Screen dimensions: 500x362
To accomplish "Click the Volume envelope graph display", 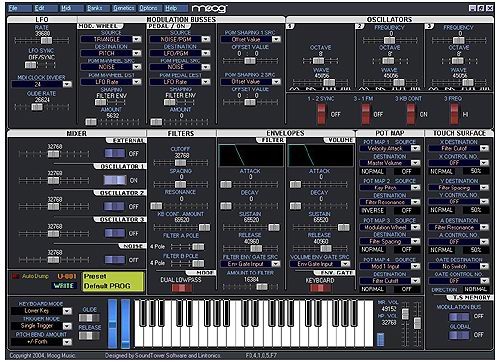I will click(321, 155).
